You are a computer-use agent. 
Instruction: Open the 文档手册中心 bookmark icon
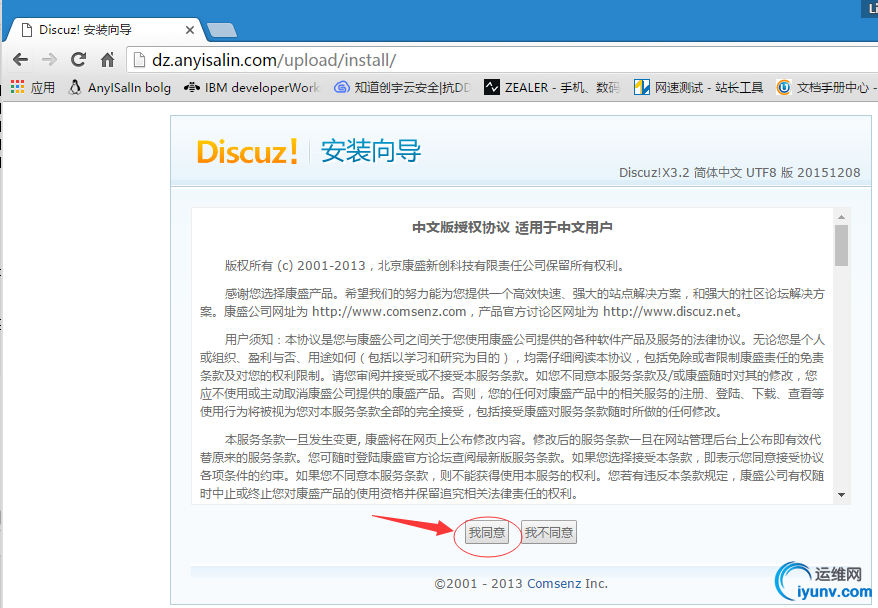tap(783, 87)
